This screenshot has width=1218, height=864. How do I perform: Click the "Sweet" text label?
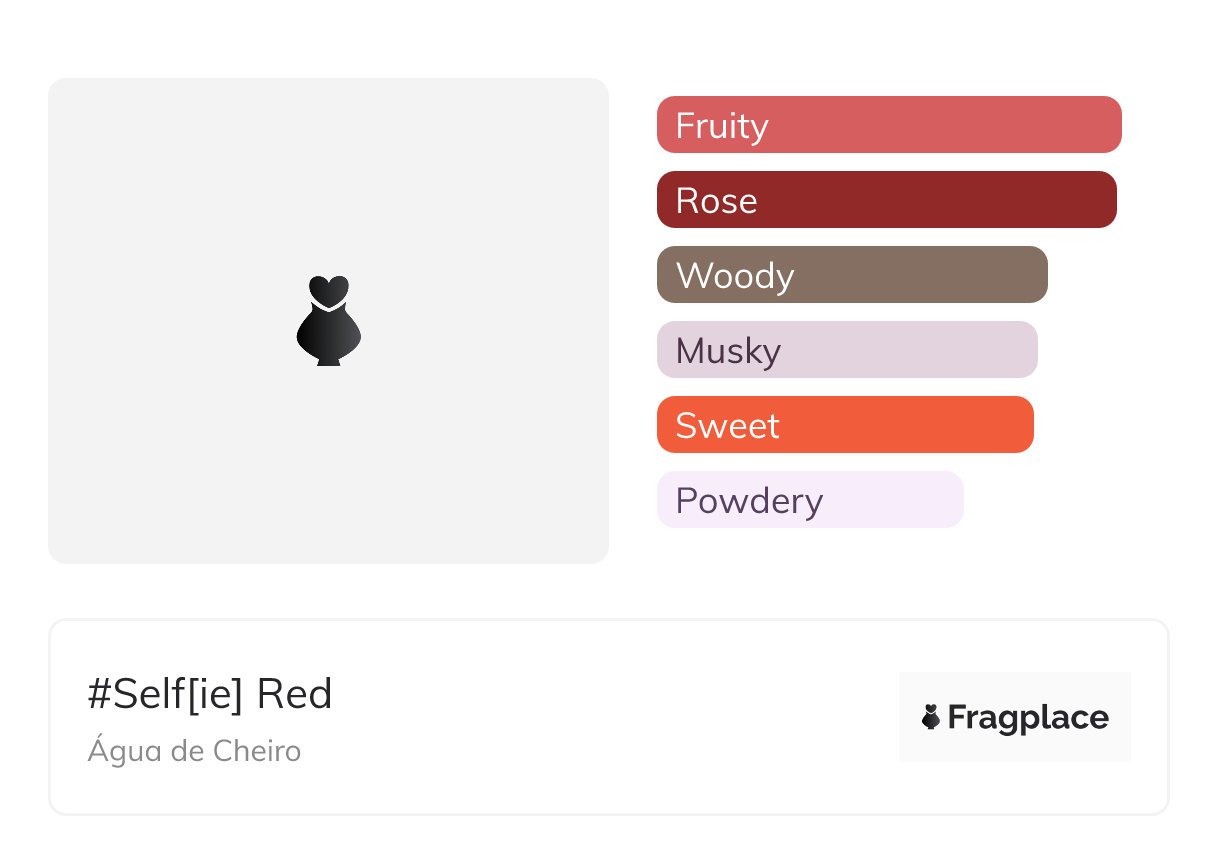(x=727, y=426)
